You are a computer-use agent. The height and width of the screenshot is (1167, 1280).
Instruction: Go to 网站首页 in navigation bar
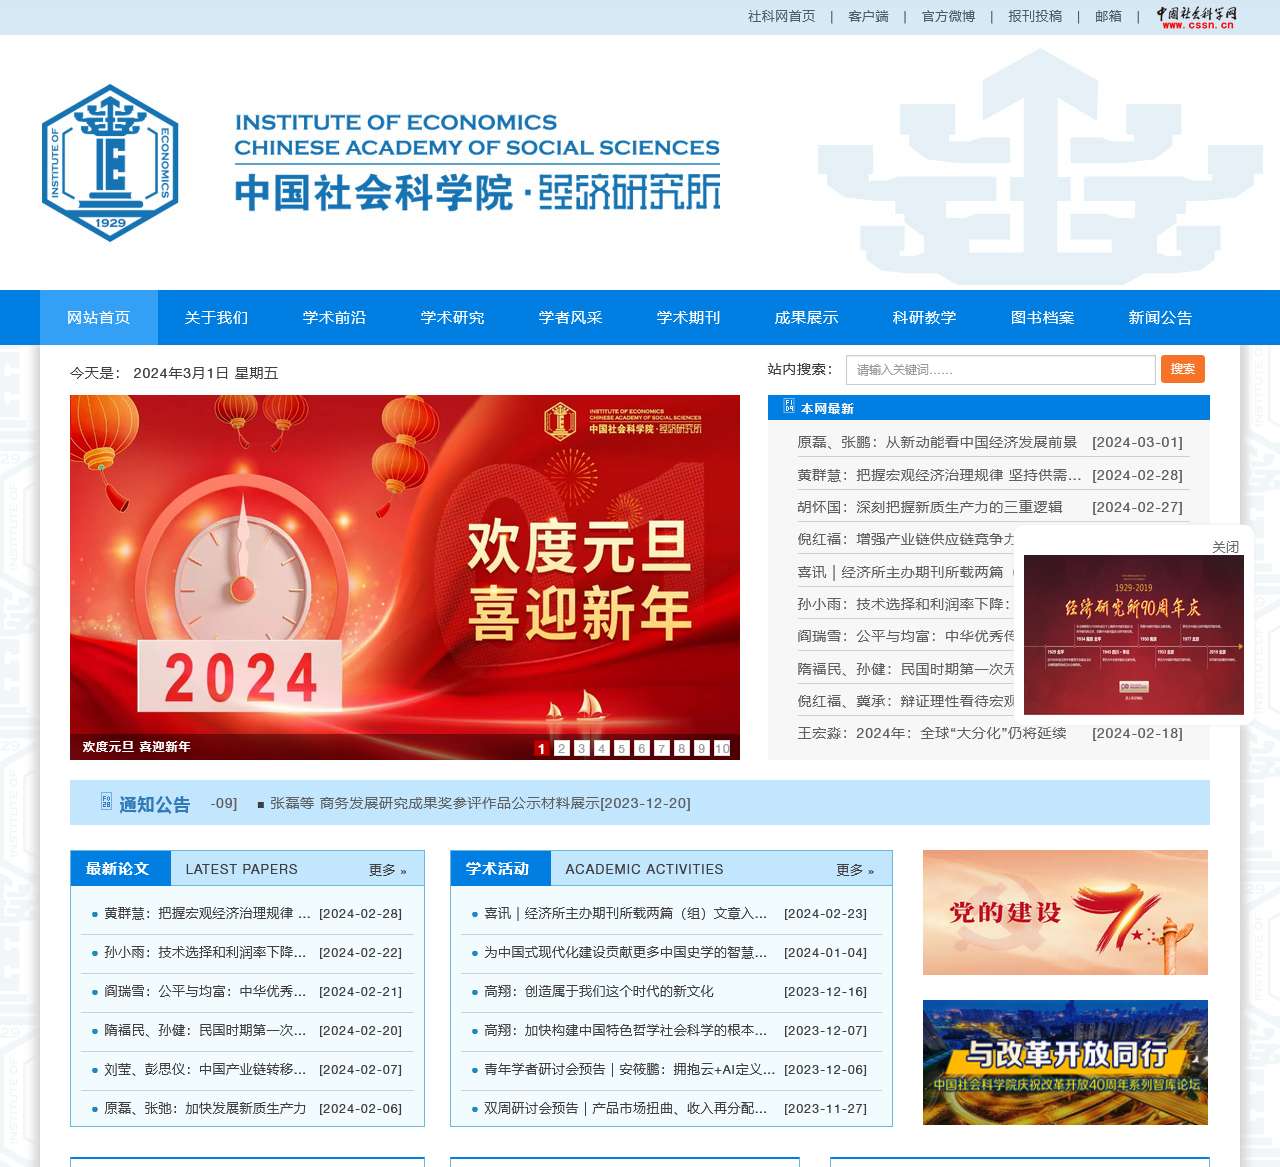point(99,318)
